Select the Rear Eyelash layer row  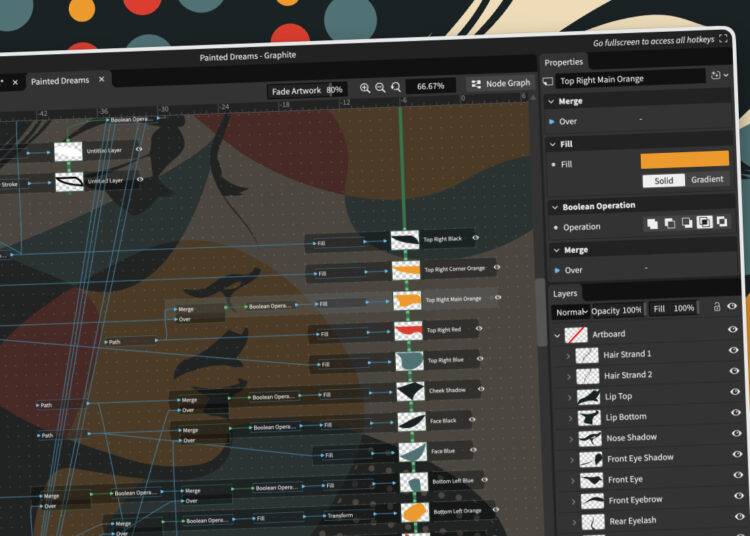652,521
